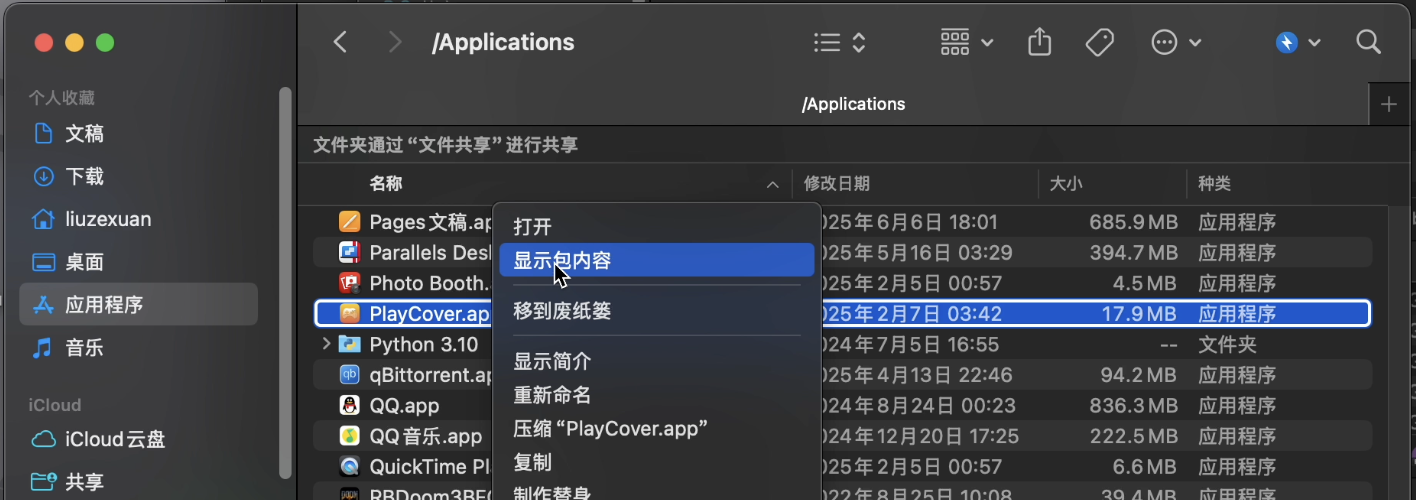Select the QuickTime Player app icon
This screenshot has height=500, width=1416.
click(349, 467)
